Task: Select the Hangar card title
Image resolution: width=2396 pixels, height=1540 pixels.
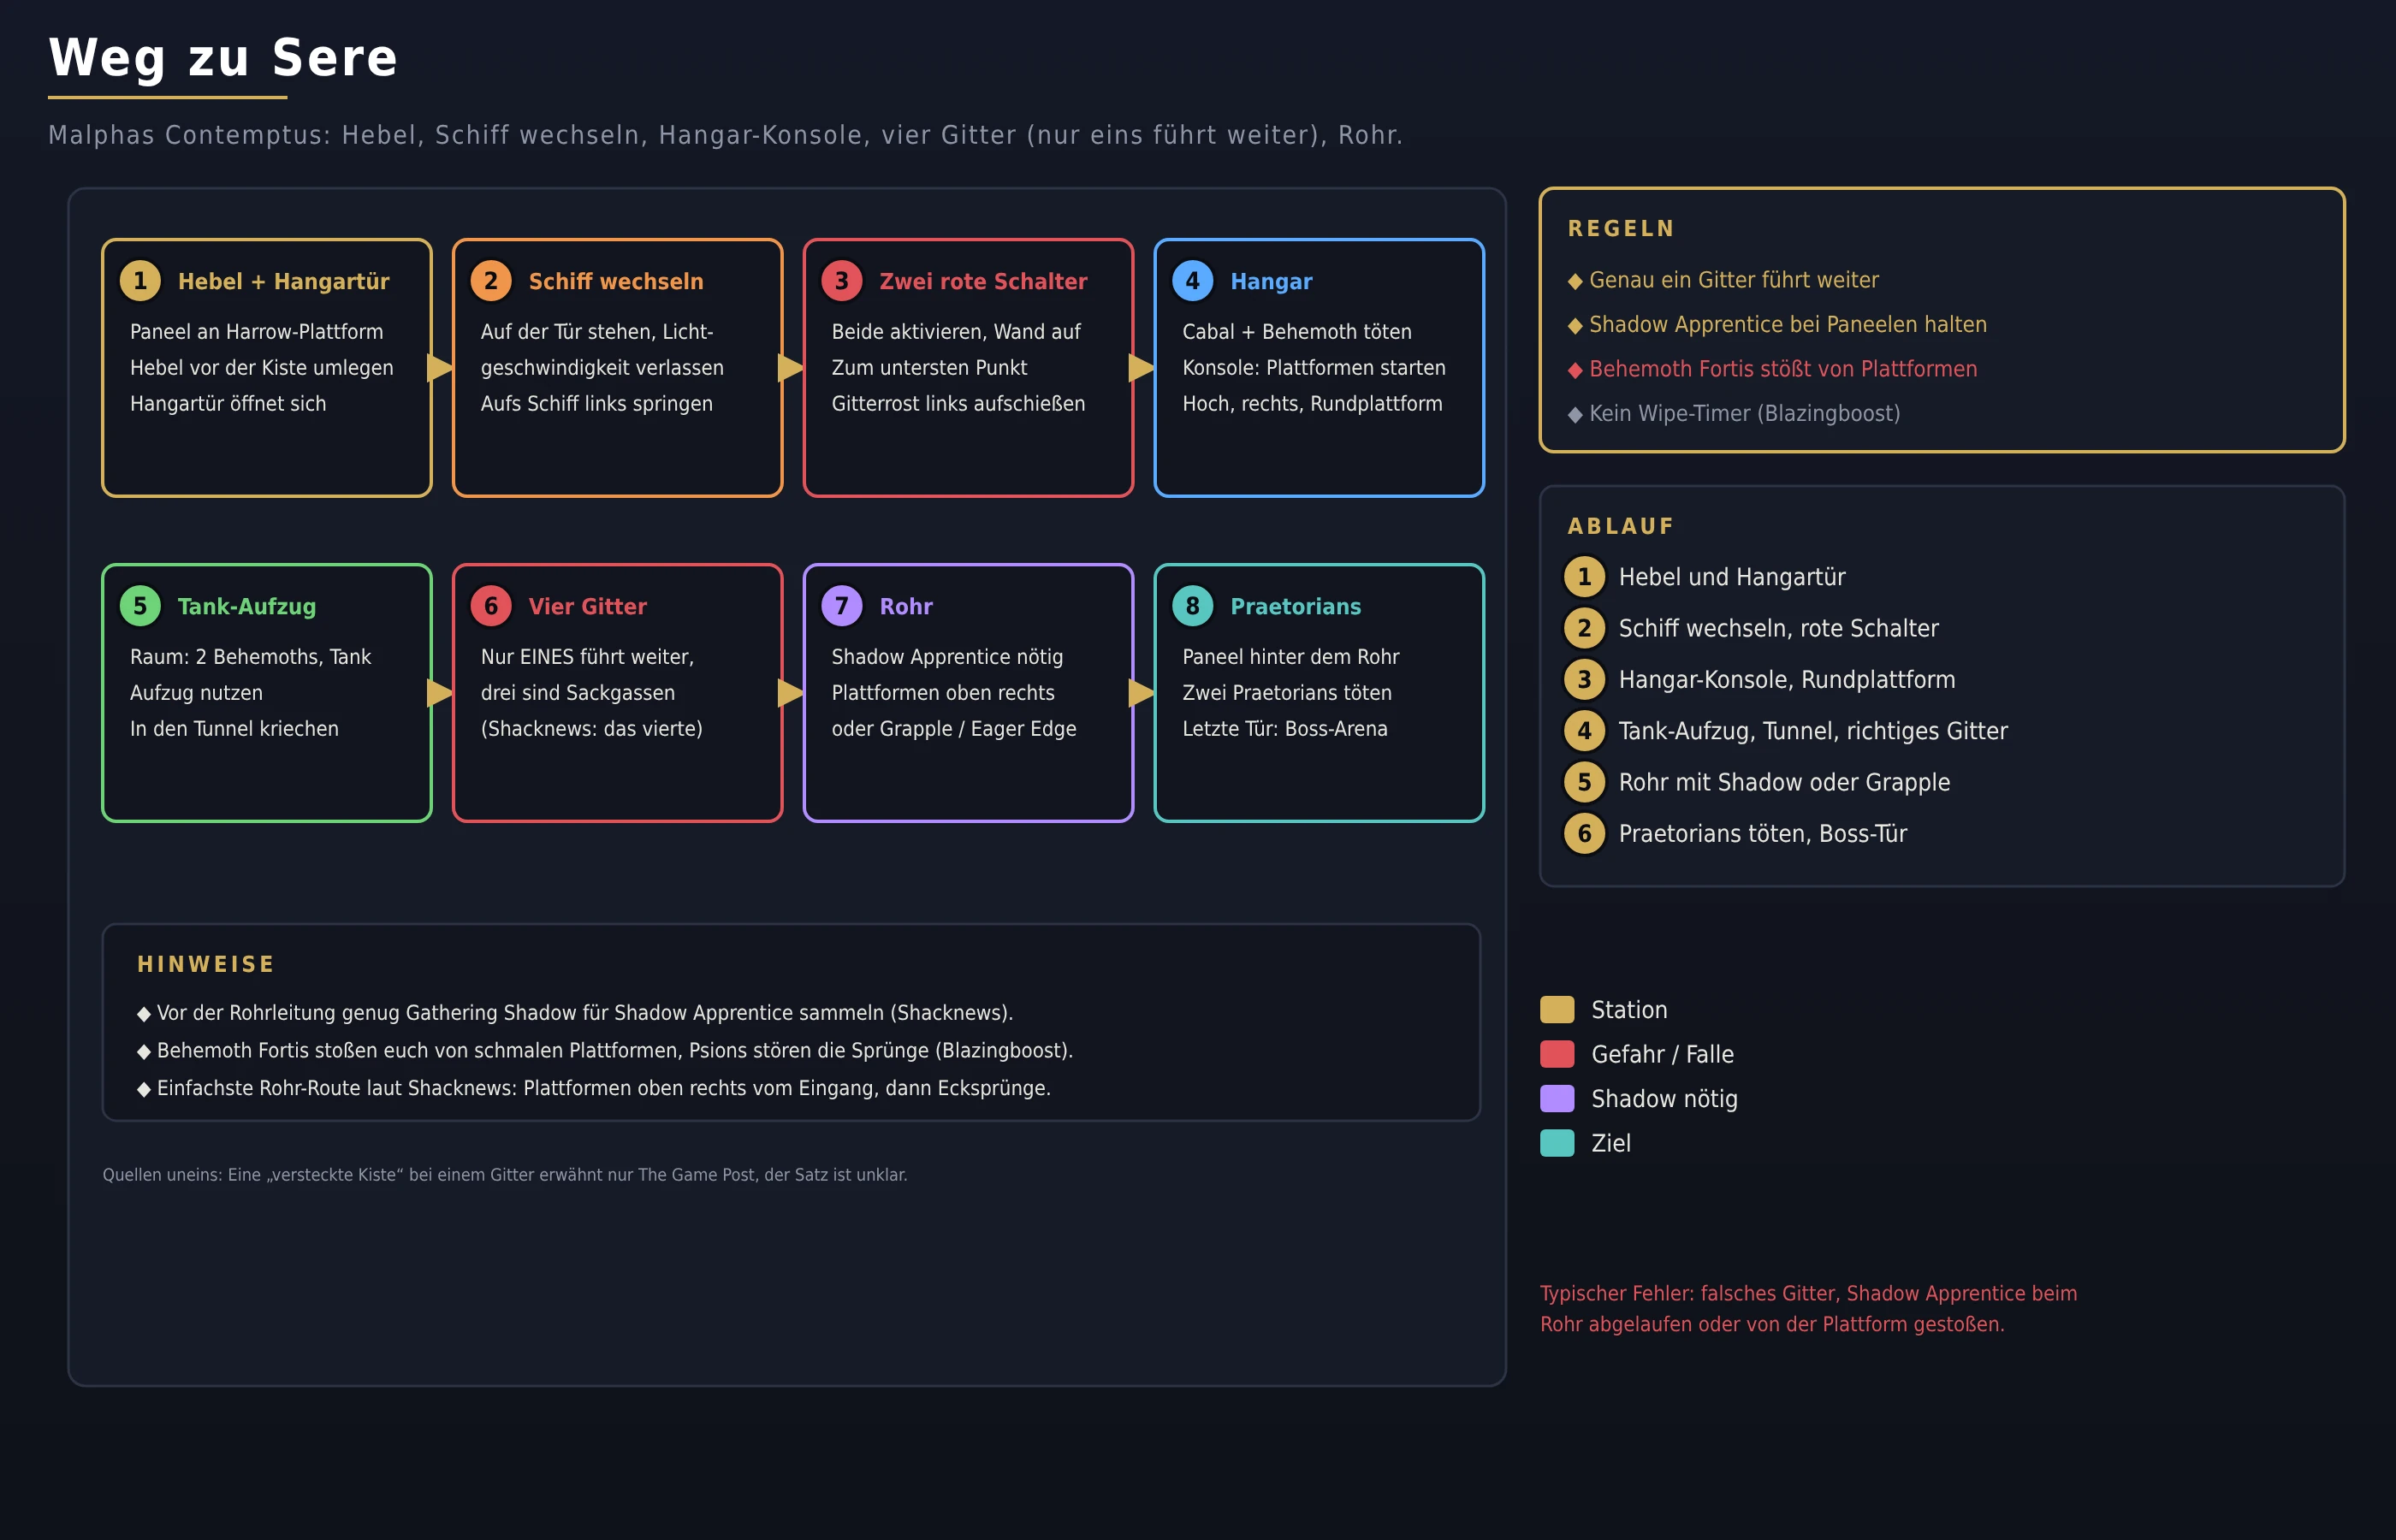Action: point(1271,282)
